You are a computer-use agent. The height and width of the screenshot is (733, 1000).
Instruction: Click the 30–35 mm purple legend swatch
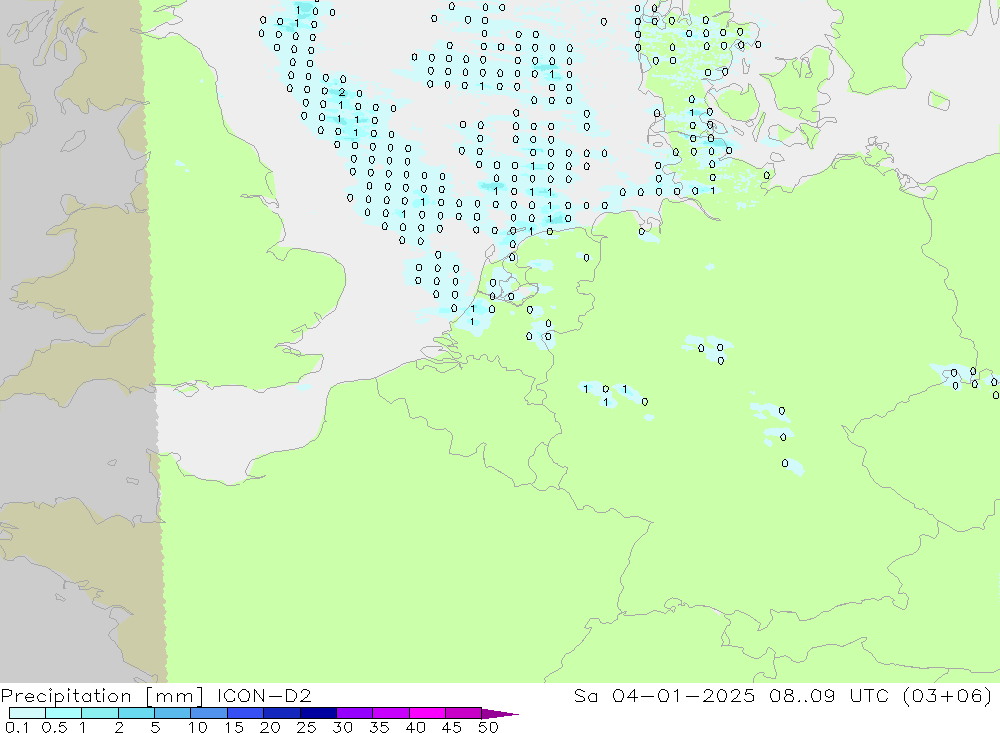[355, 713]
